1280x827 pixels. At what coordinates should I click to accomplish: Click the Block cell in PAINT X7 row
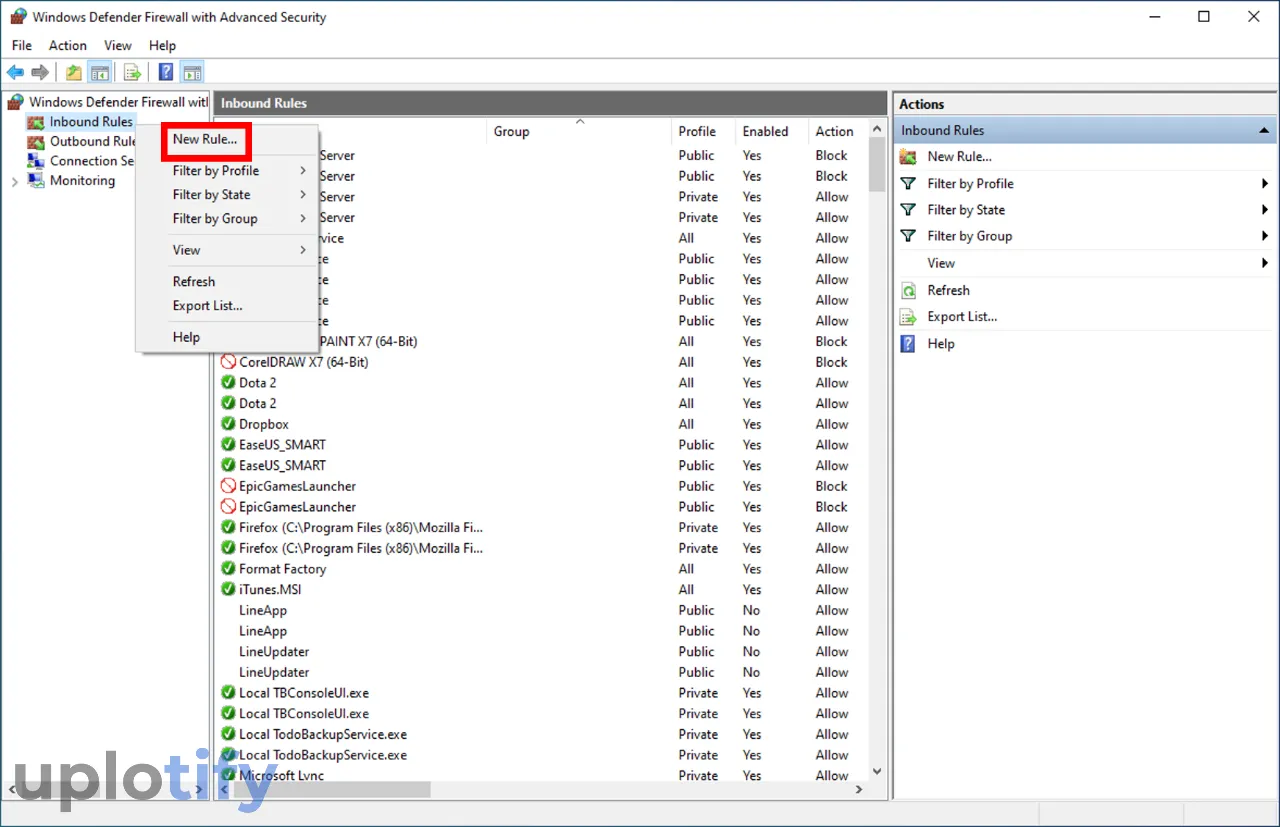pos(831,342)
